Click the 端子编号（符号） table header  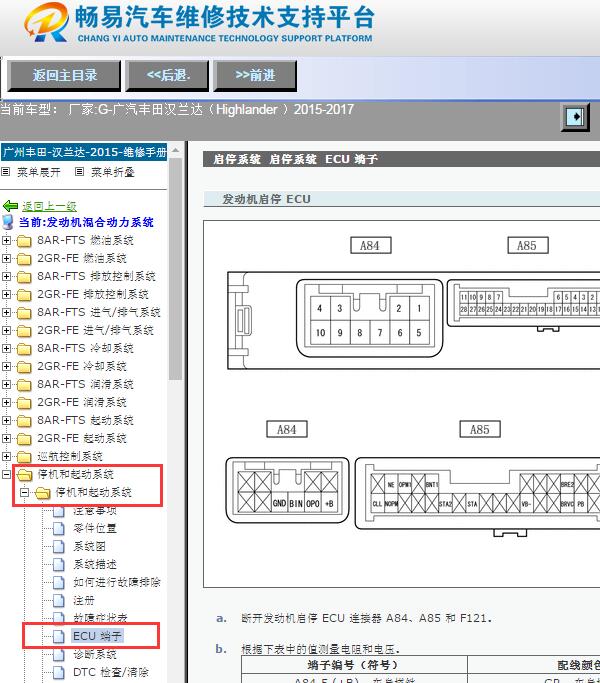tap(353, 666)
